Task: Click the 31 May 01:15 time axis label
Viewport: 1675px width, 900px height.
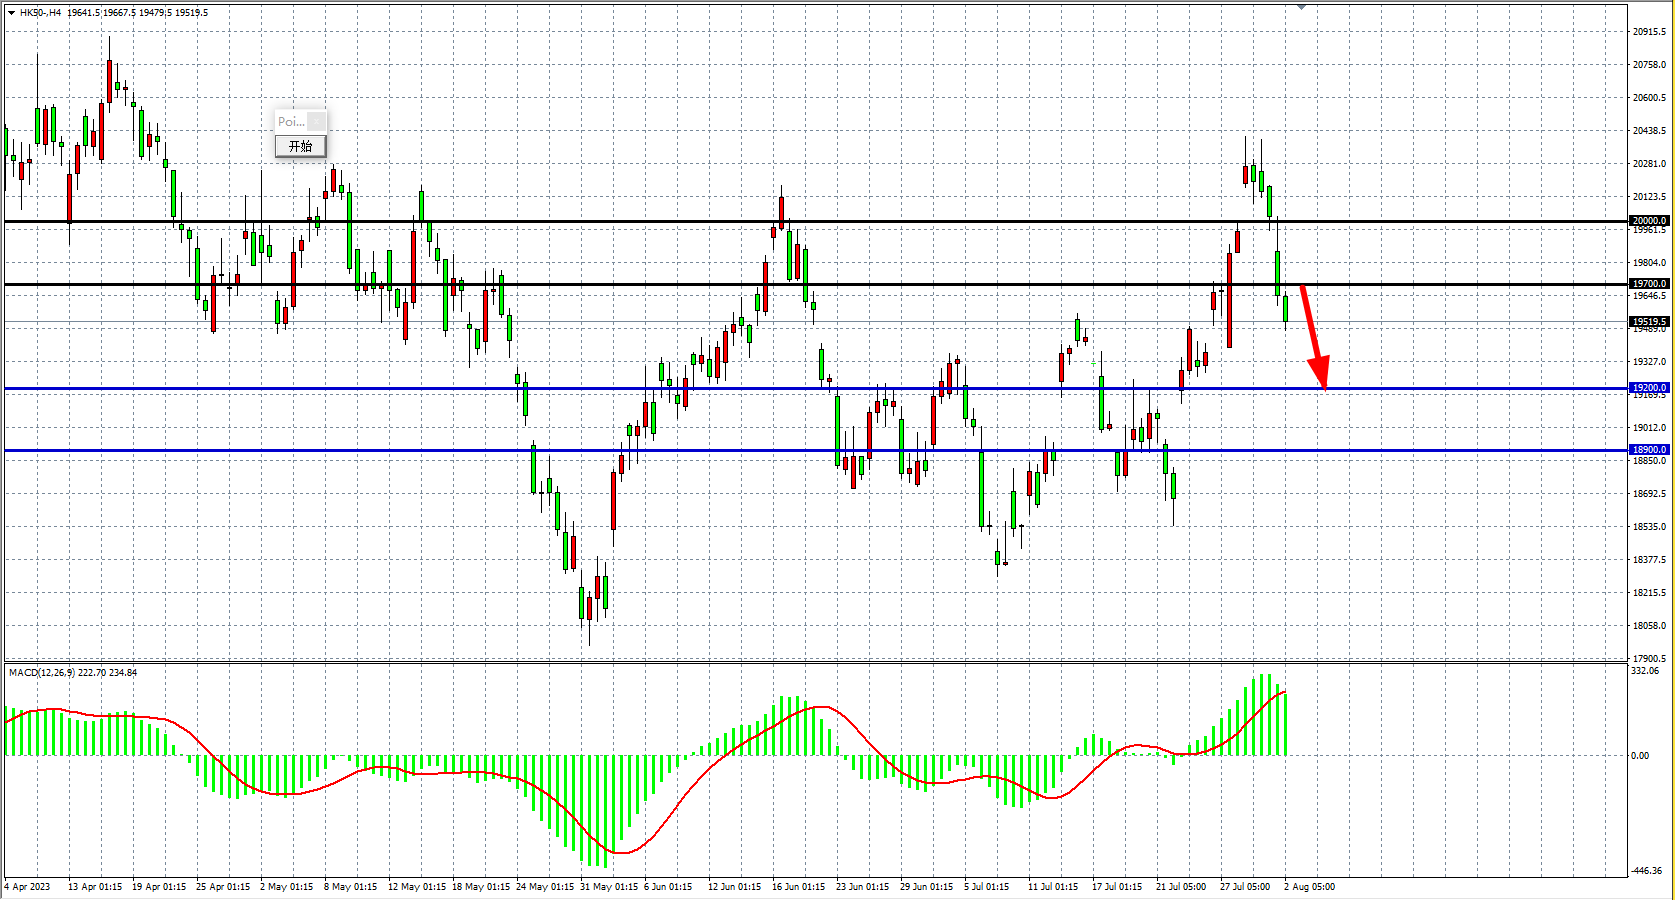Action: click(x=609, y=887)
